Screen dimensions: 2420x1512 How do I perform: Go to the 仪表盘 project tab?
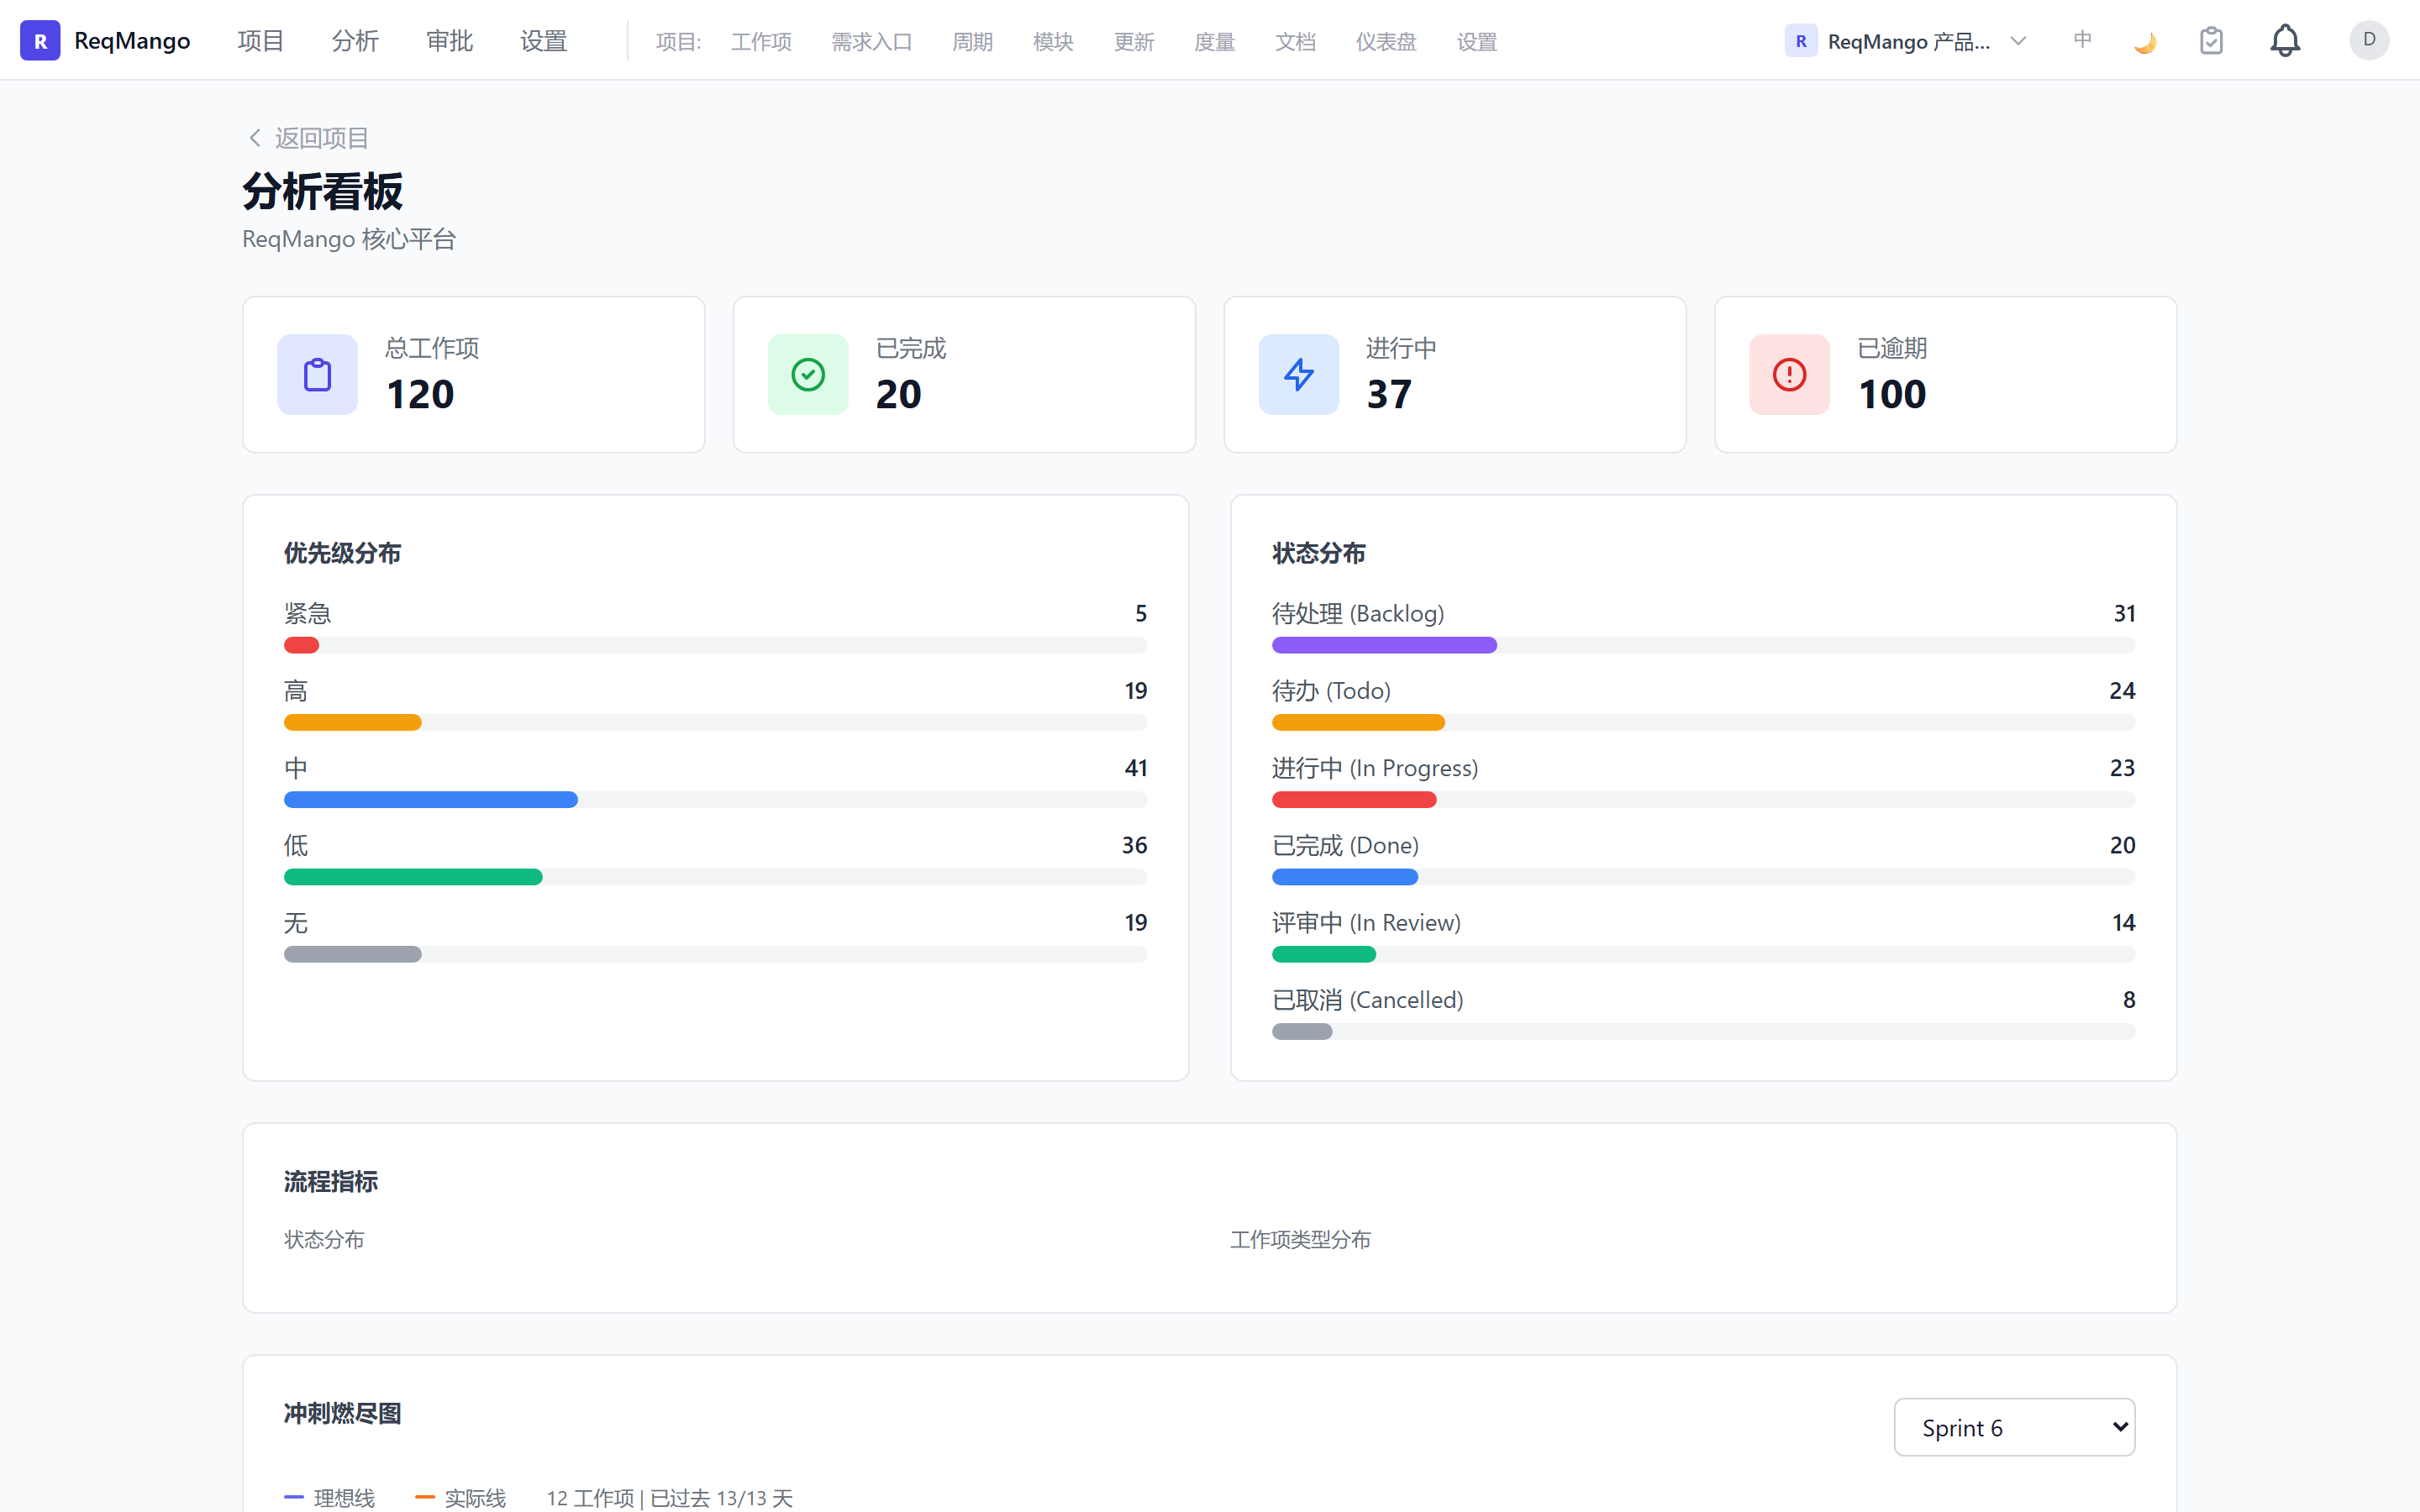coord(1386,42)
